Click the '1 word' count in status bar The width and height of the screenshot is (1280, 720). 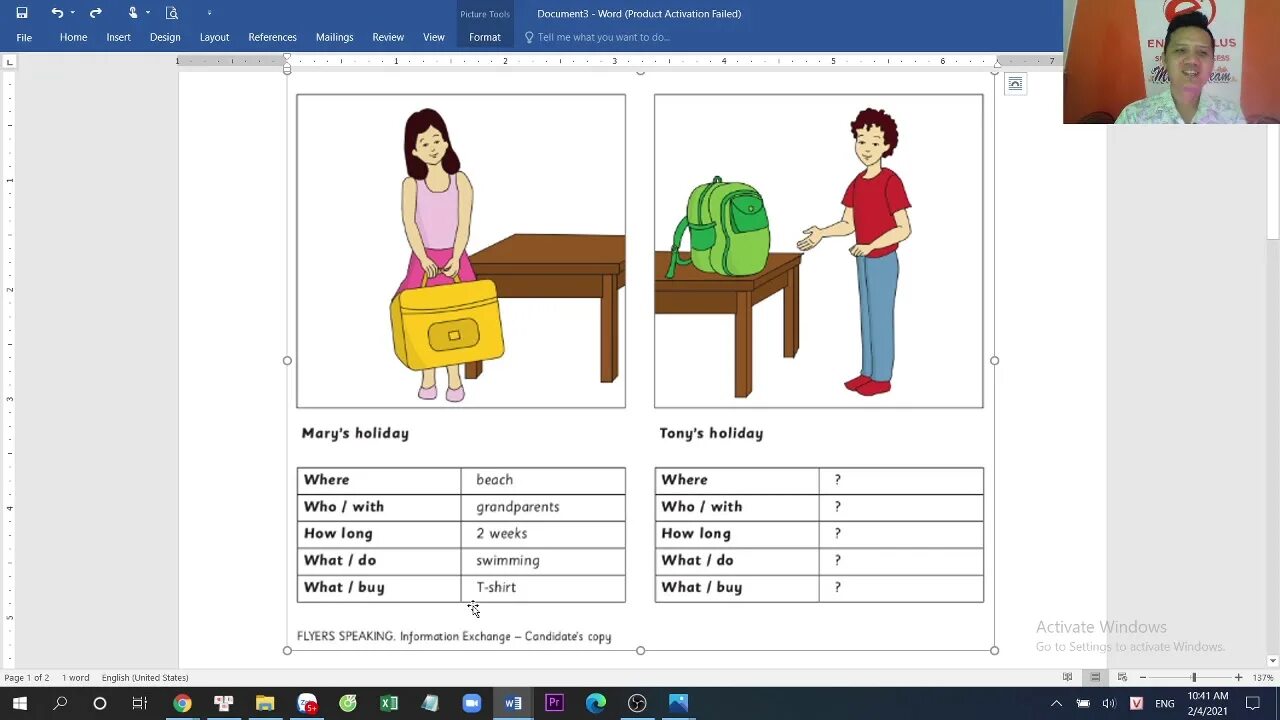[75, 678]
